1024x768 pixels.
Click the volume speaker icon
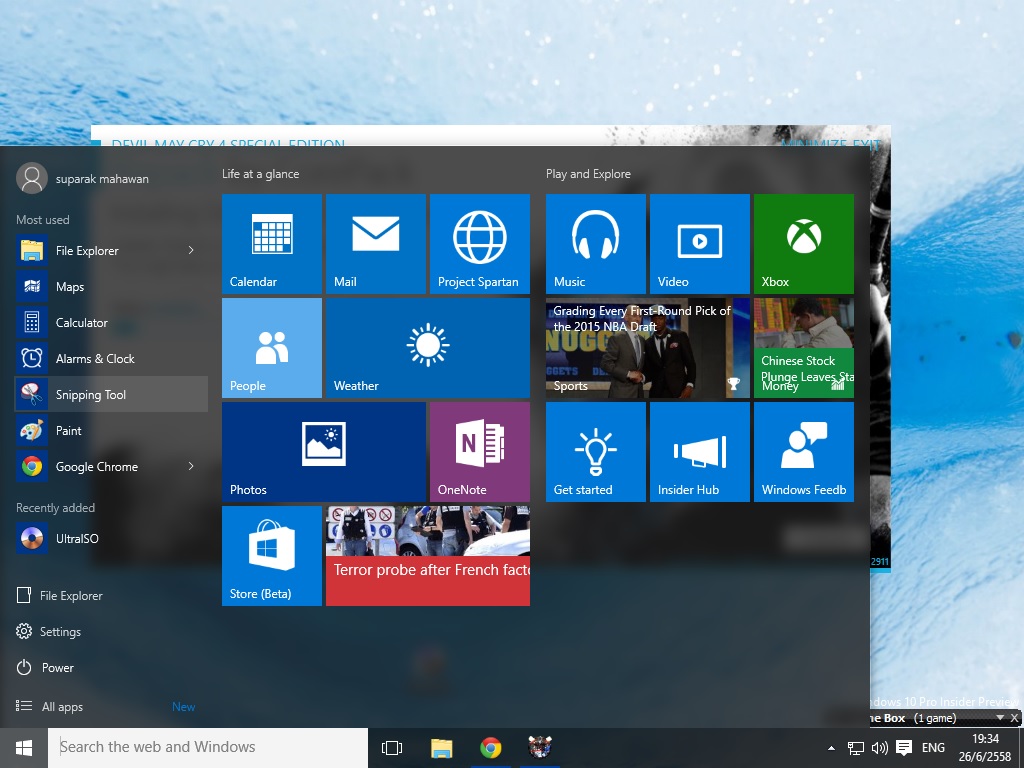880,748
